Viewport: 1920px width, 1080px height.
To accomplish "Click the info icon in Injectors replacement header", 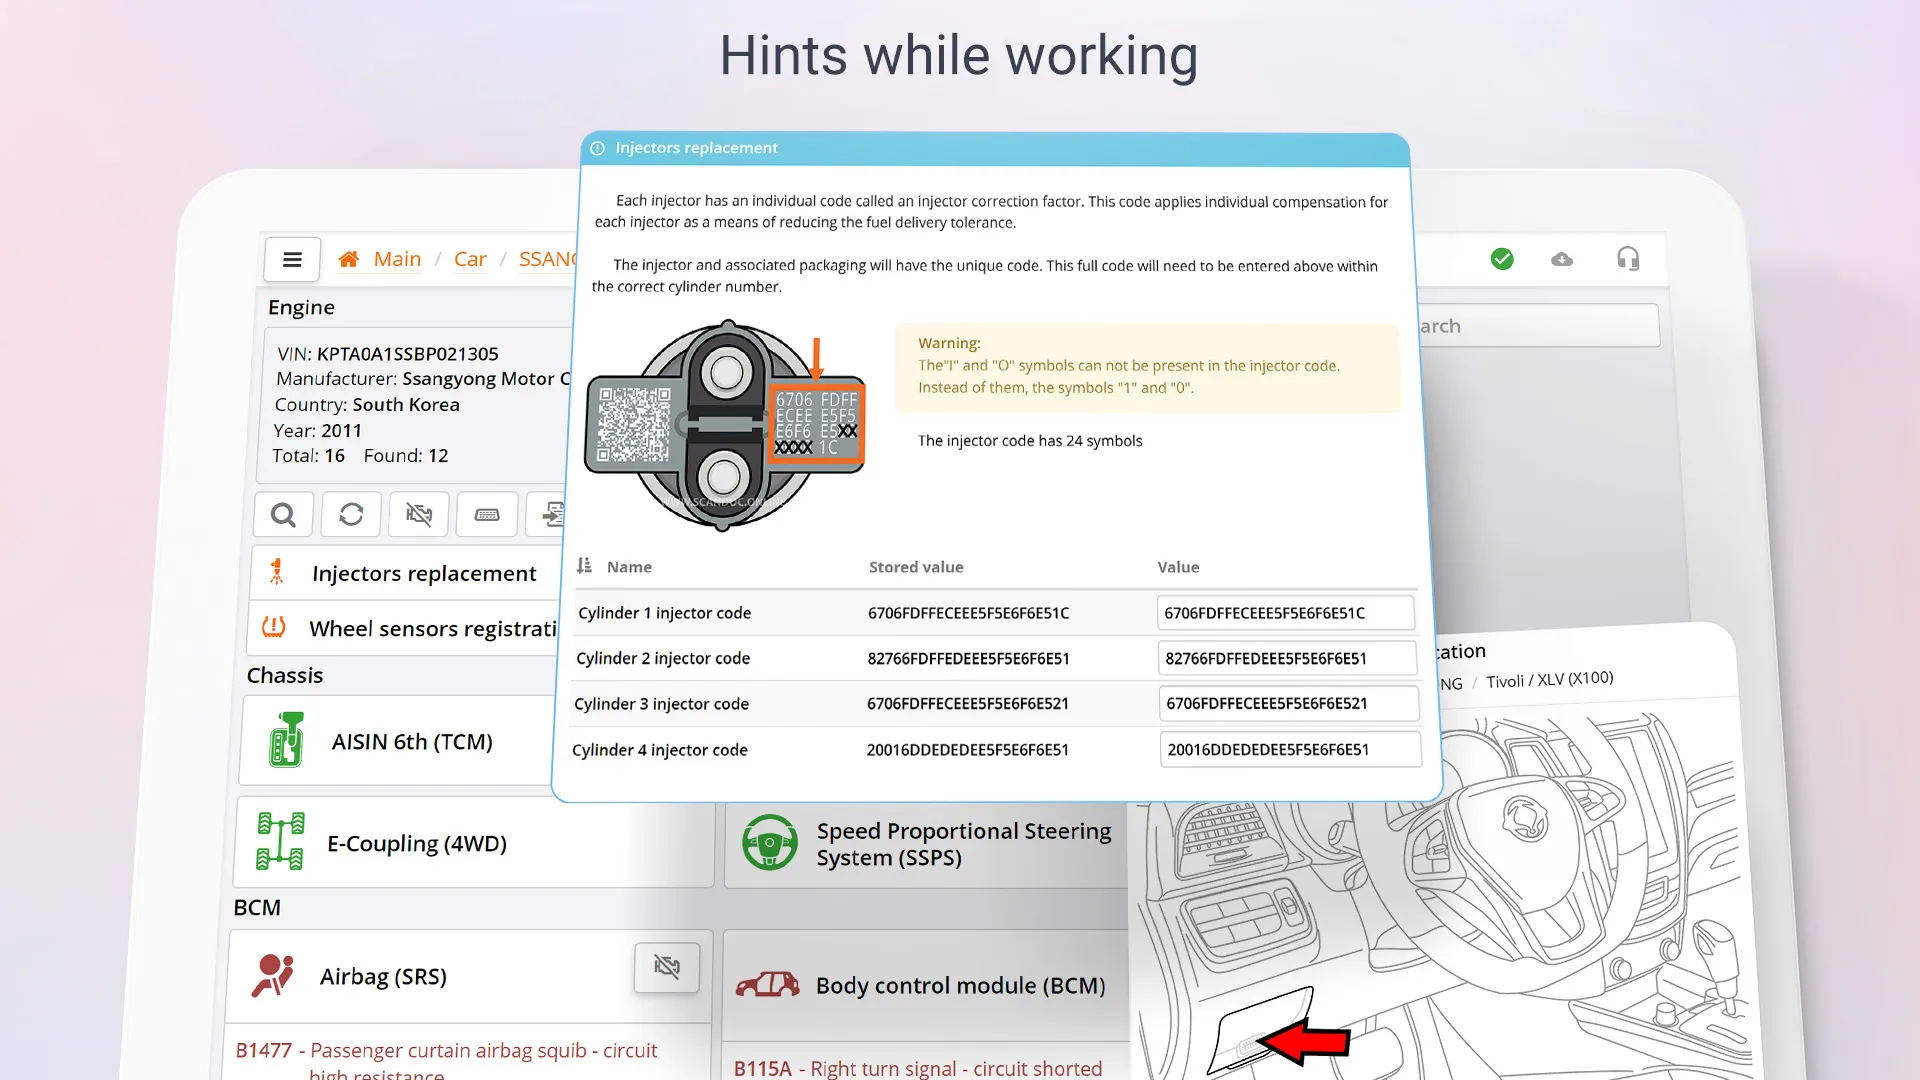I will pyautogui.click(x=598, y=148).
